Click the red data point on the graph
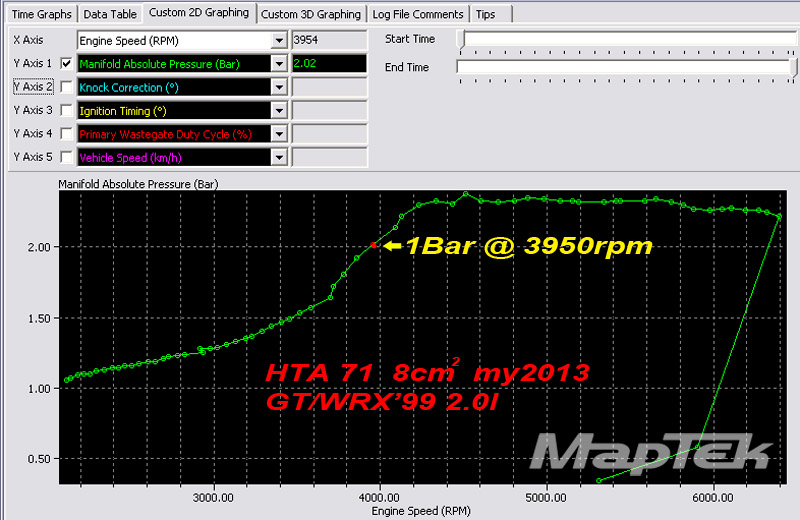The height and width of the screenshot is (520, 800). [x=374, y=245]
